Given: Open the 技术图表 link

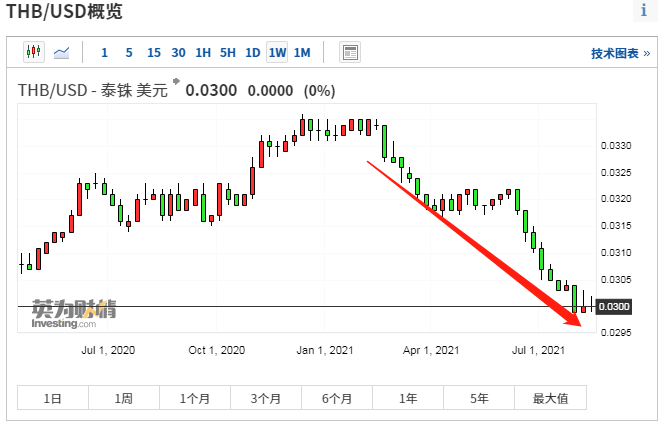Looking at the screenshot, I should (x=620, y=53).
